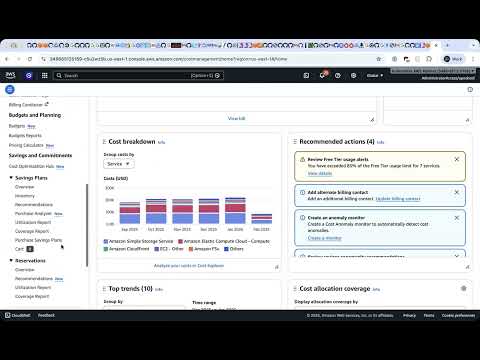The height and width of the screenshot is (360, 480).
Task: Open Purchase Savings Plans
Action: click(38, 240)
